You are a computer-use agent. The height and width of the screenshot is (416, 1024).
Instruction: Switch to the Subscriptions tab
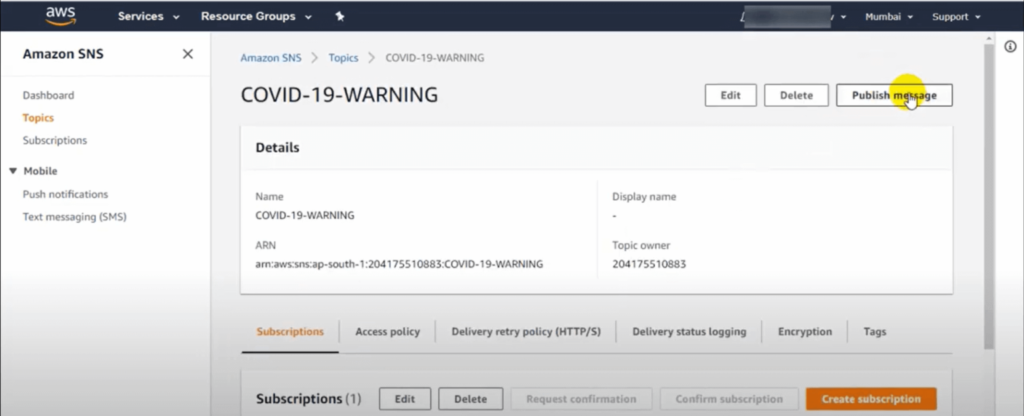[x=290, y=332]
